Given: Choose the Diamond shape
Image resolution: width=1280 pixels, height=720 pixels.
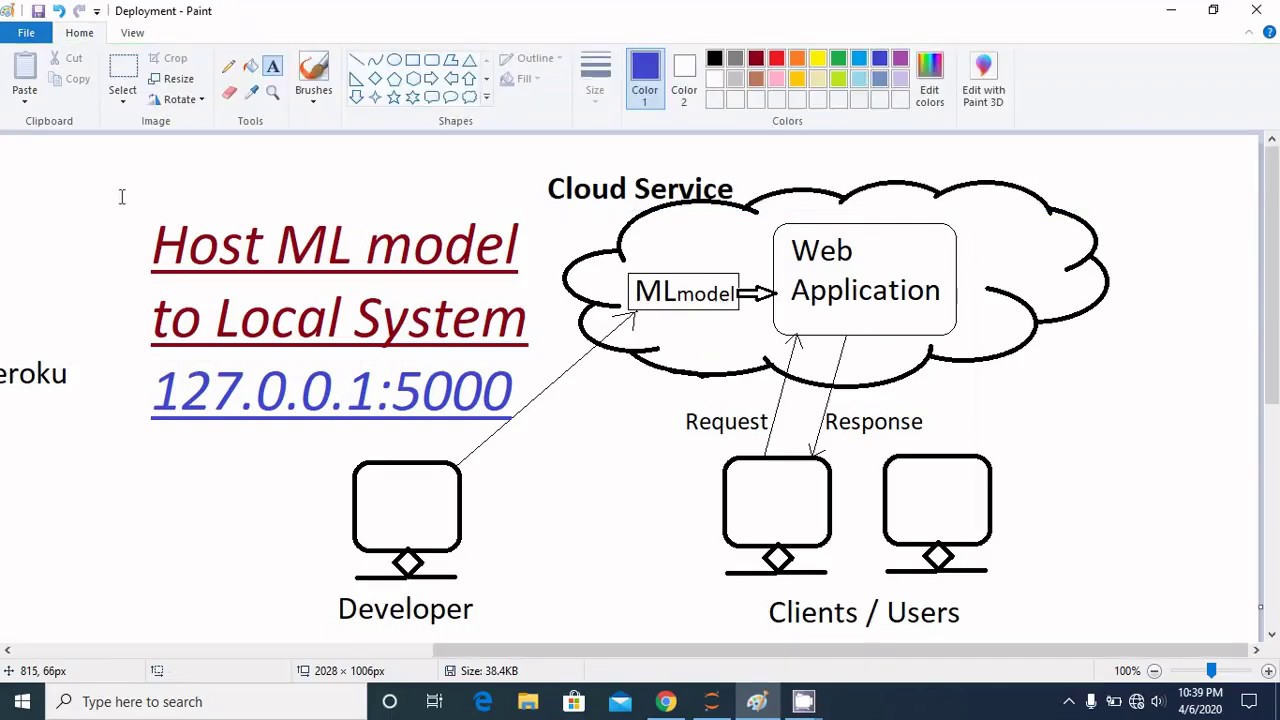Looking at the screenshot, I should tap(375, 79).
